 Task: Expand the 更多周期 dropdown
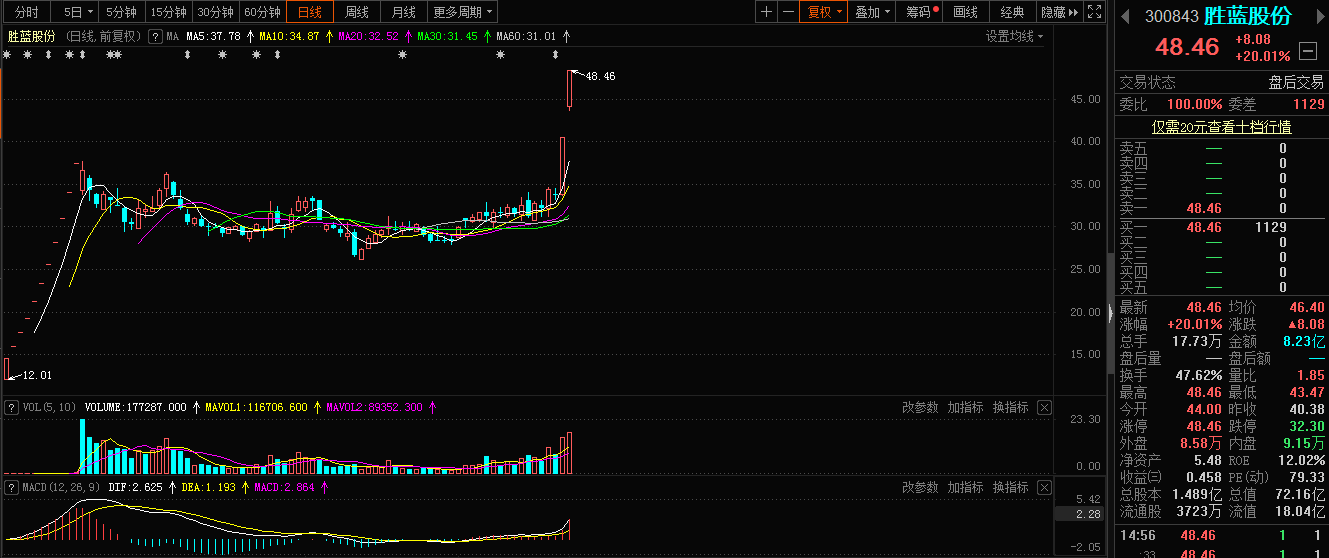point(464,12)
